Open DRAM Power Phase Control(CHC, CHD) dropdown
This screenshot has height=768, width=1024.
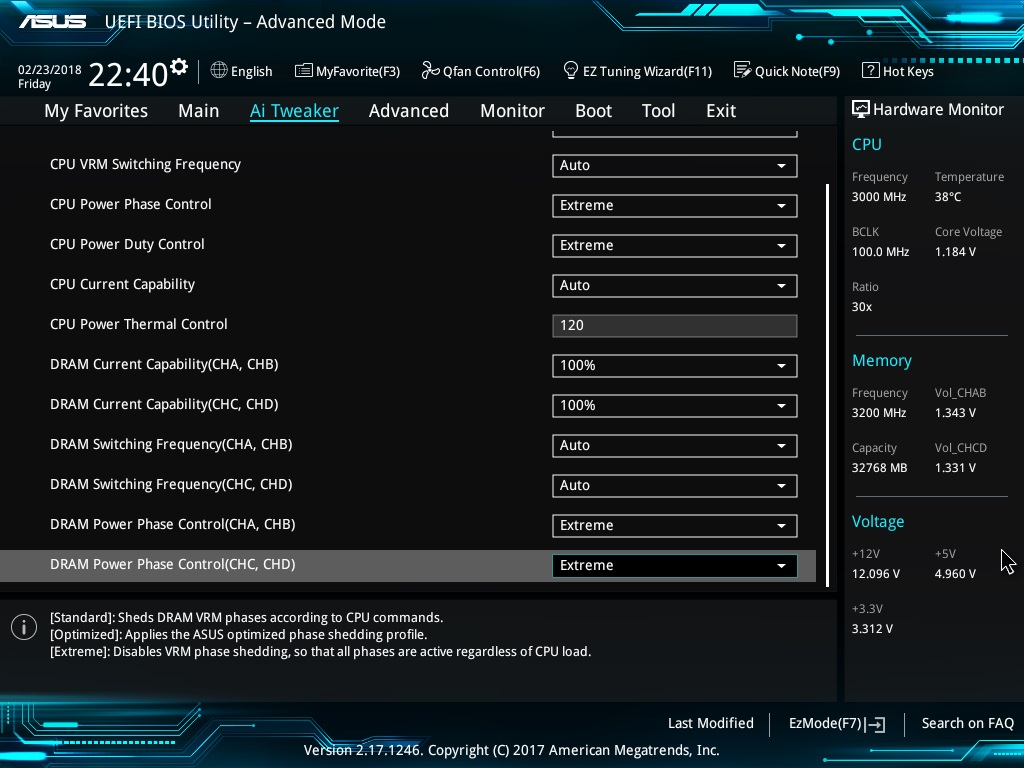(x=675, y=566)
